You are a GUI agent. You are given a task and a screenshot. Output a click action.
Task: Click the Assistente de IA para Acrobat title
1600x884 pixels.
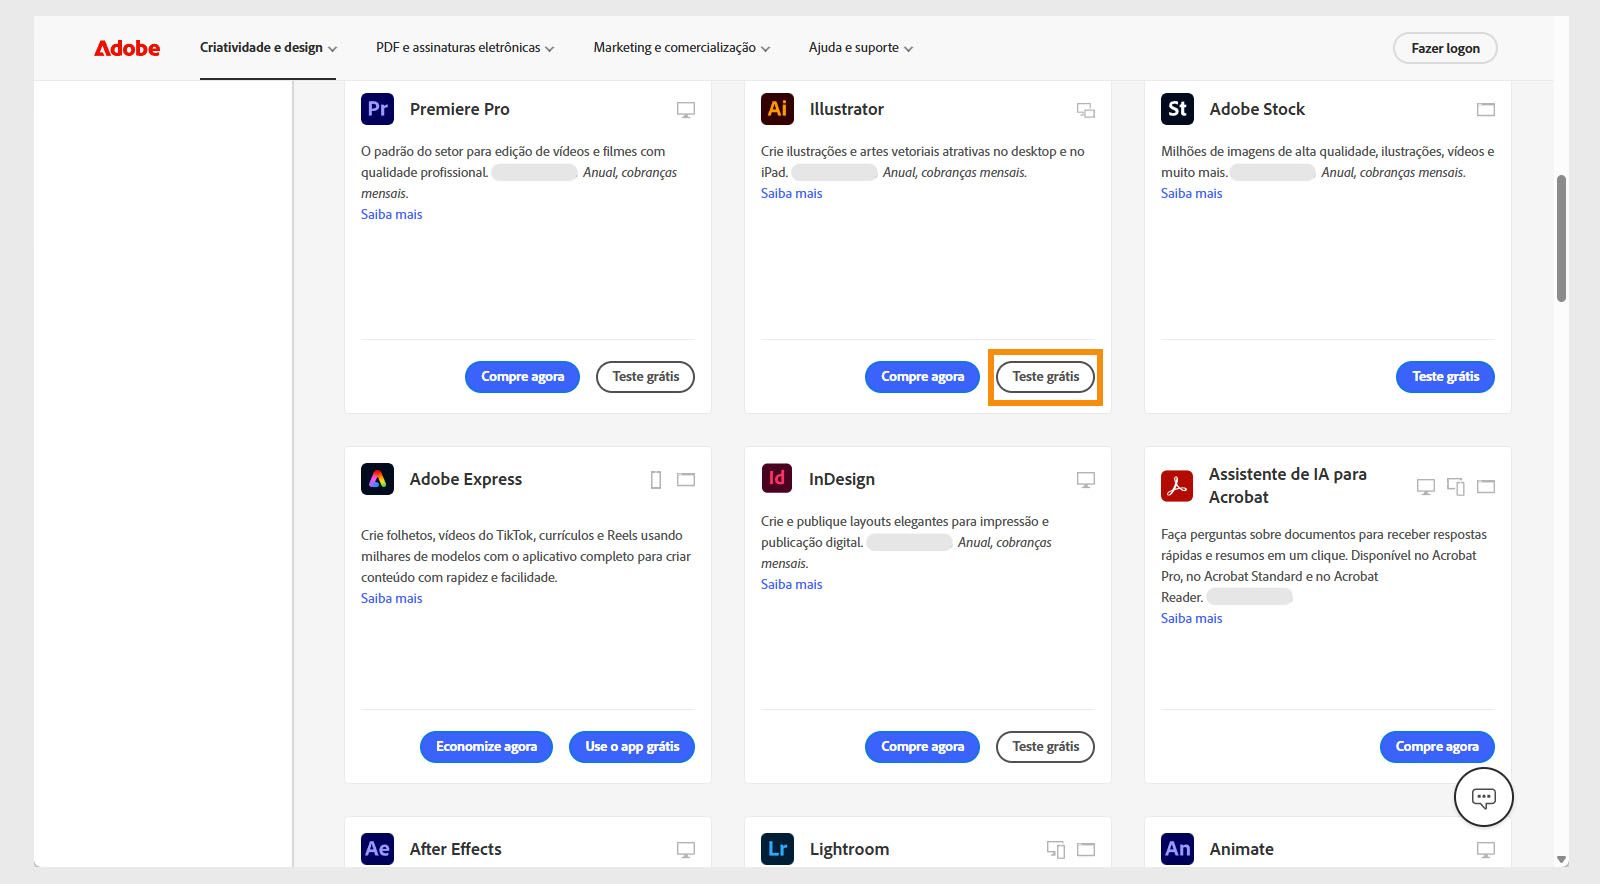point(1288,486)
